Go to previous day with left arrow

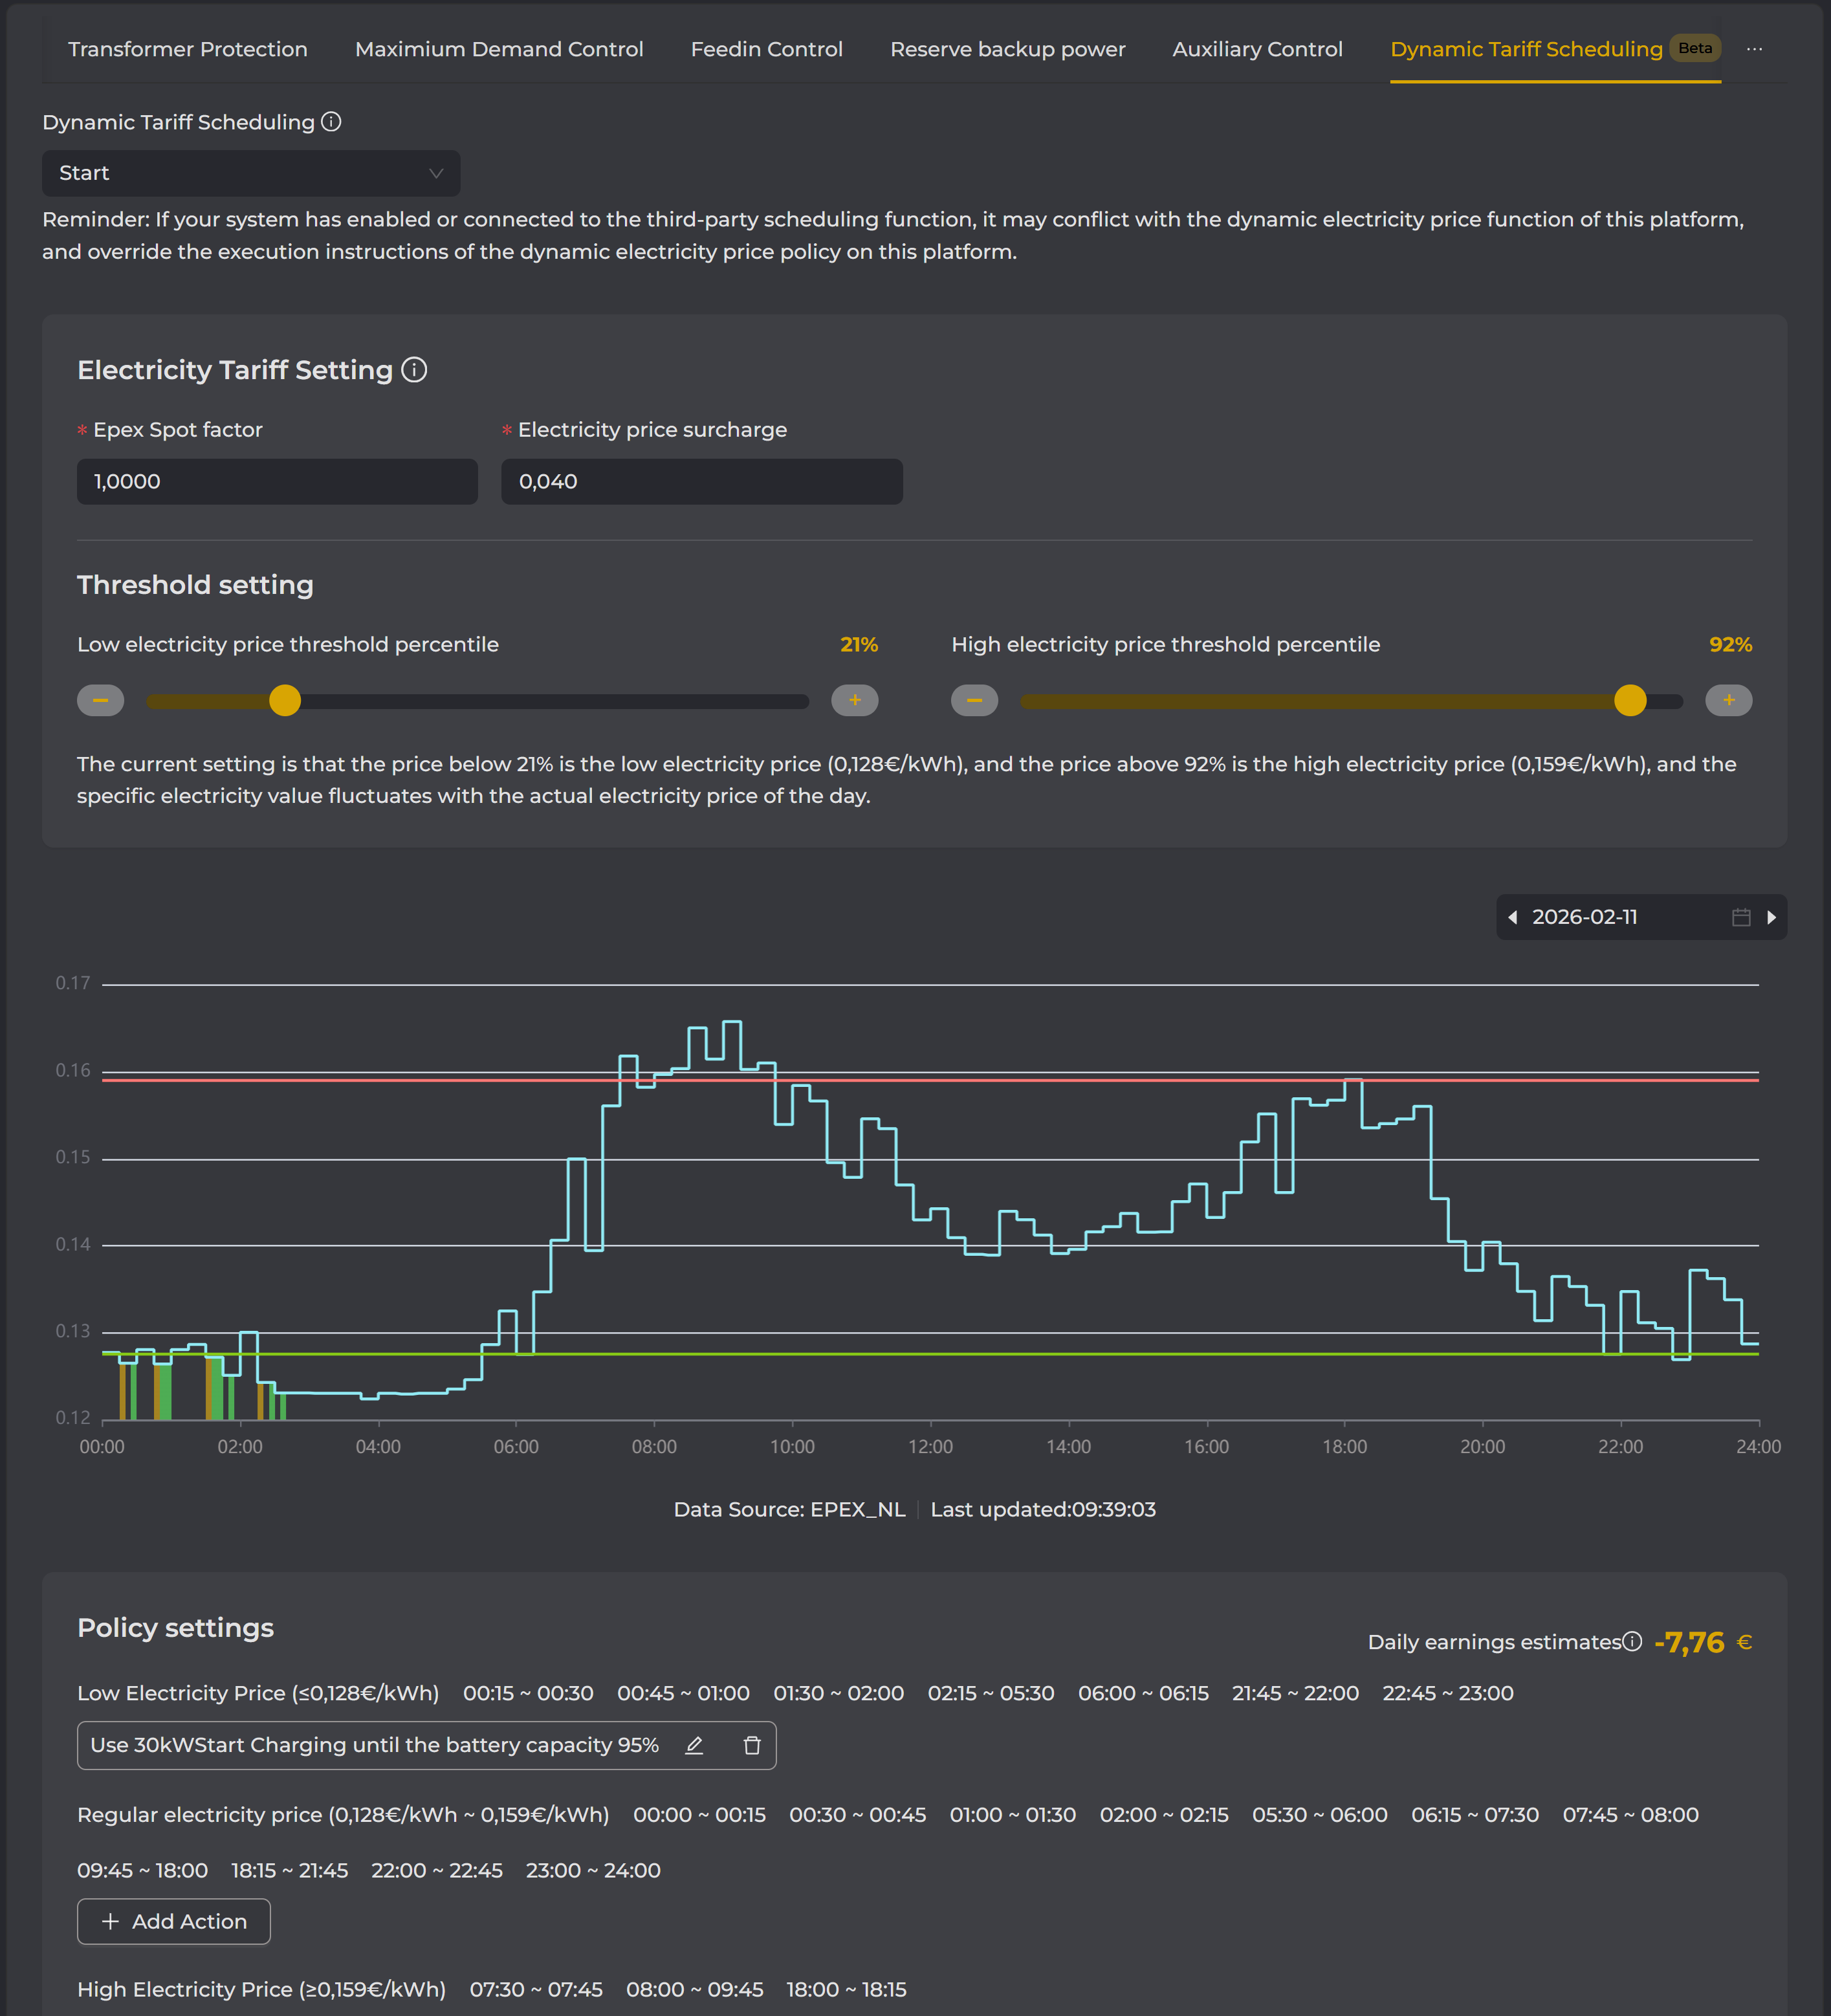point(1513,917)
